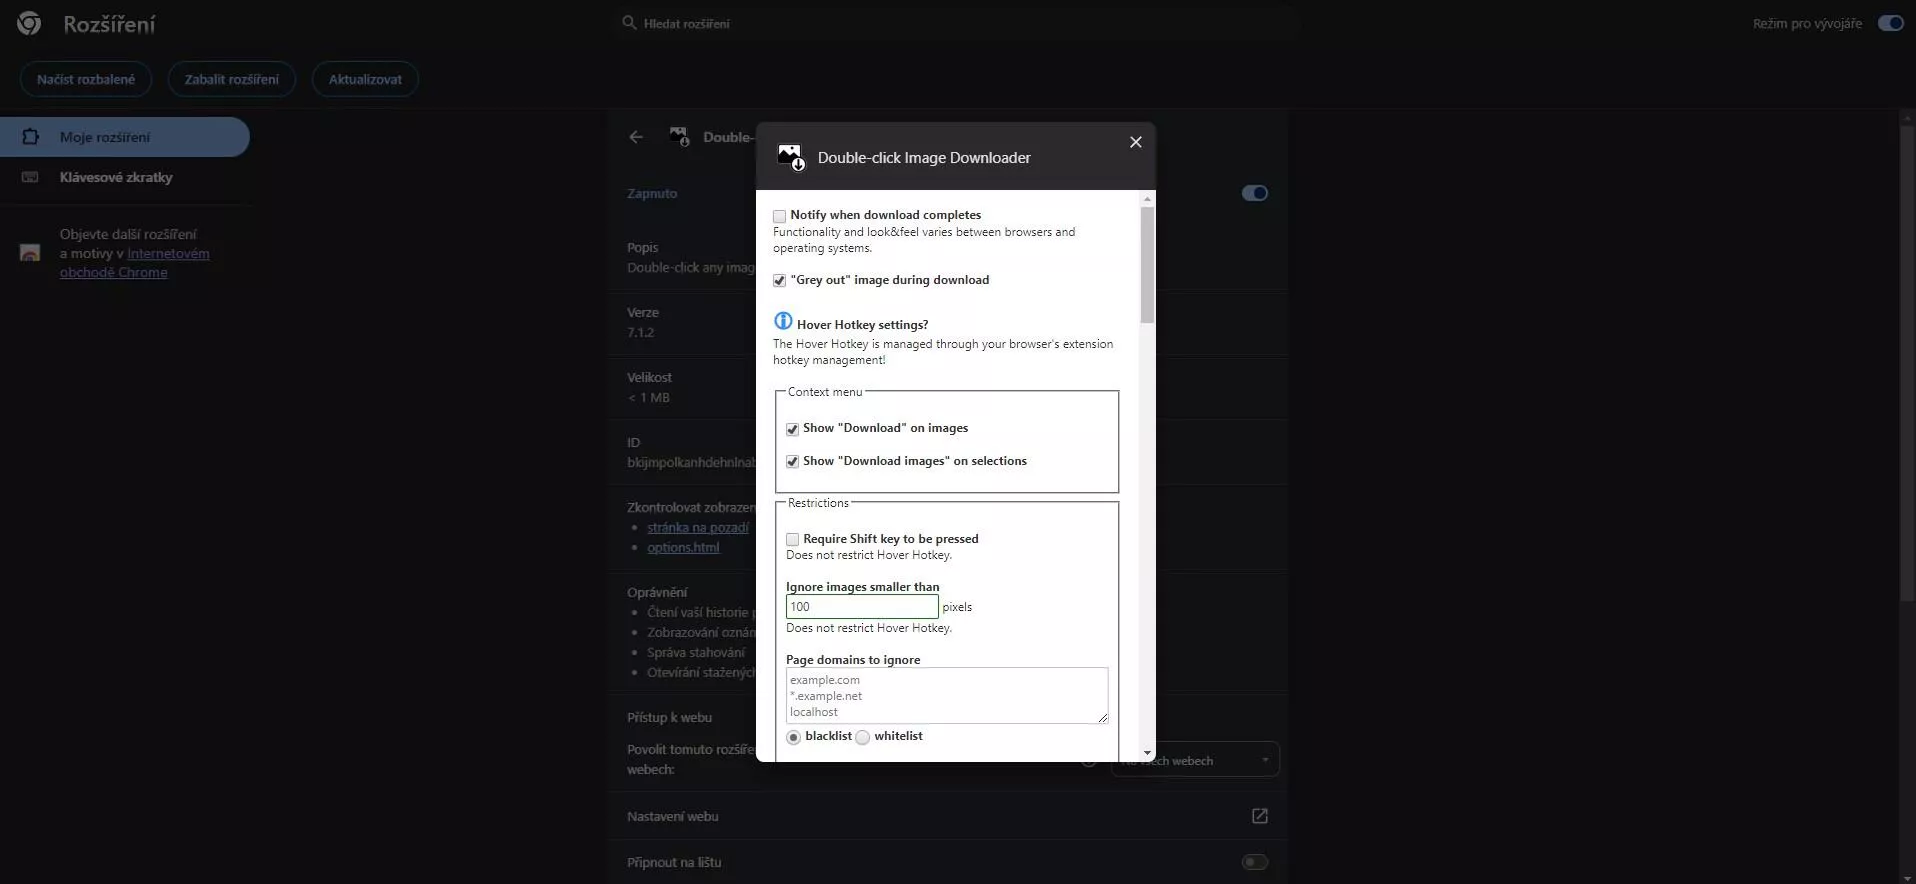Image resolution: width=1916 pixels, height=884 pixels.
Task: Click the blue Hover Hotkey info icon
Action: point(783,322)
